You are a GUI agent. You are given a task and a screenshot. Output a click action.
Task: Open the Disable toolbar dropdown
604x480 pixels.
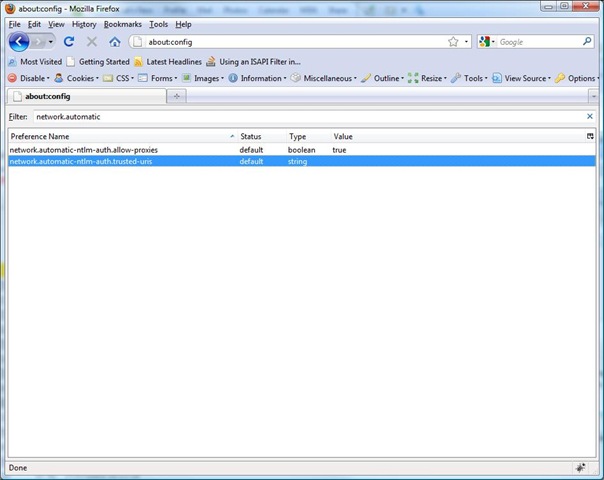pos(28,78)
